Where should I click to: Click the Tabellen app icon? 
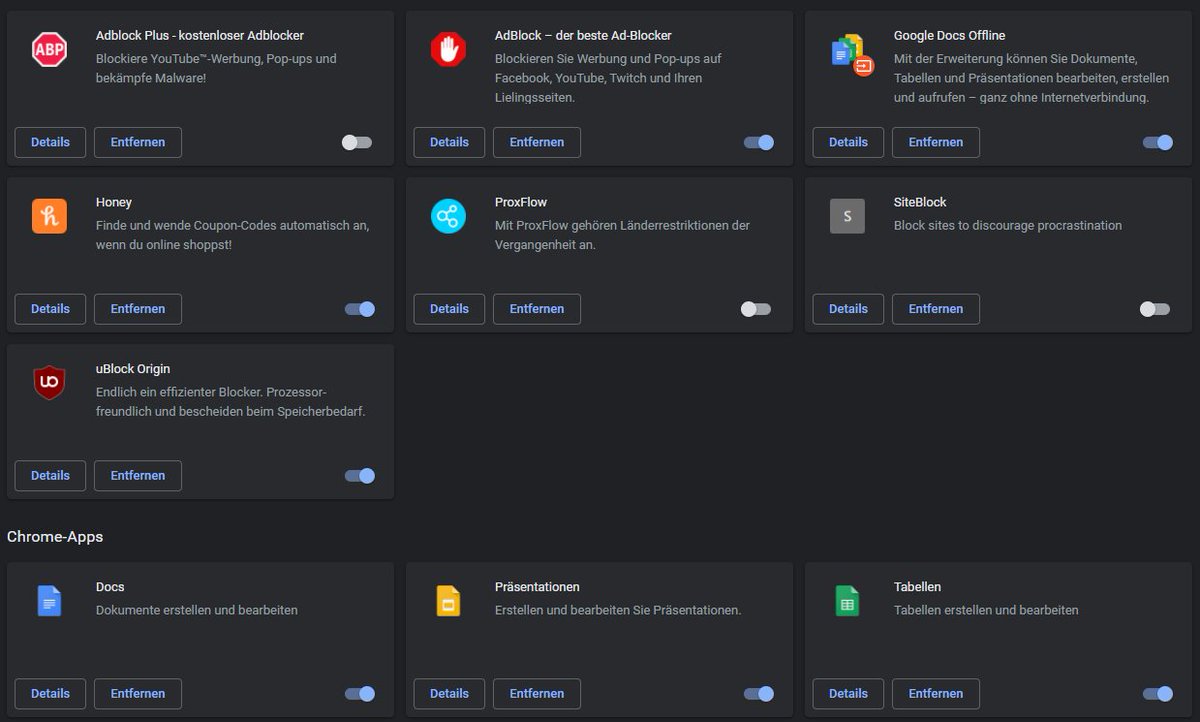coord(847,601)
